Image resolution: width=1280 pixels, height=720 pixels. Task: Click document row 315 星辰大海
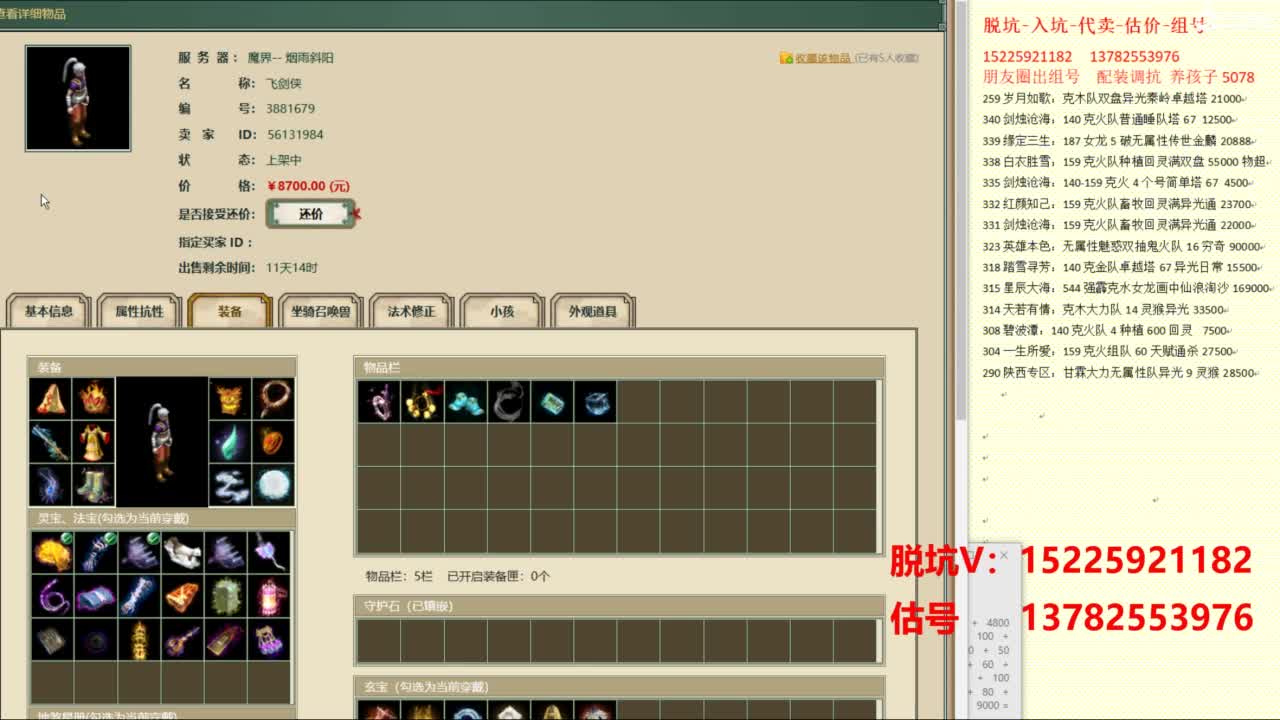point(1128,288)
